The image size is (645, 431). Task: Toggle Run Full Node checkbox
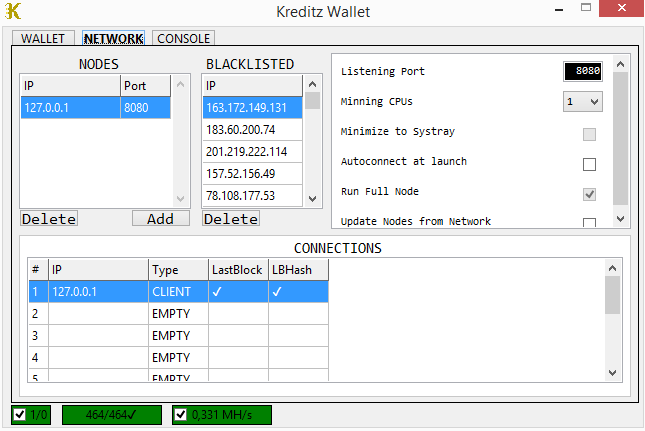tap(589, 194)
